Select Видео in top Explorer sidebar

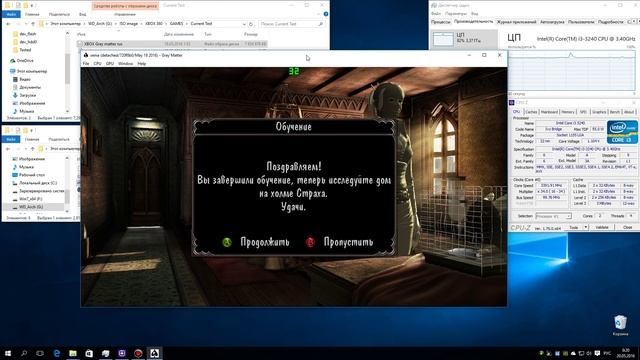point(24,79)
